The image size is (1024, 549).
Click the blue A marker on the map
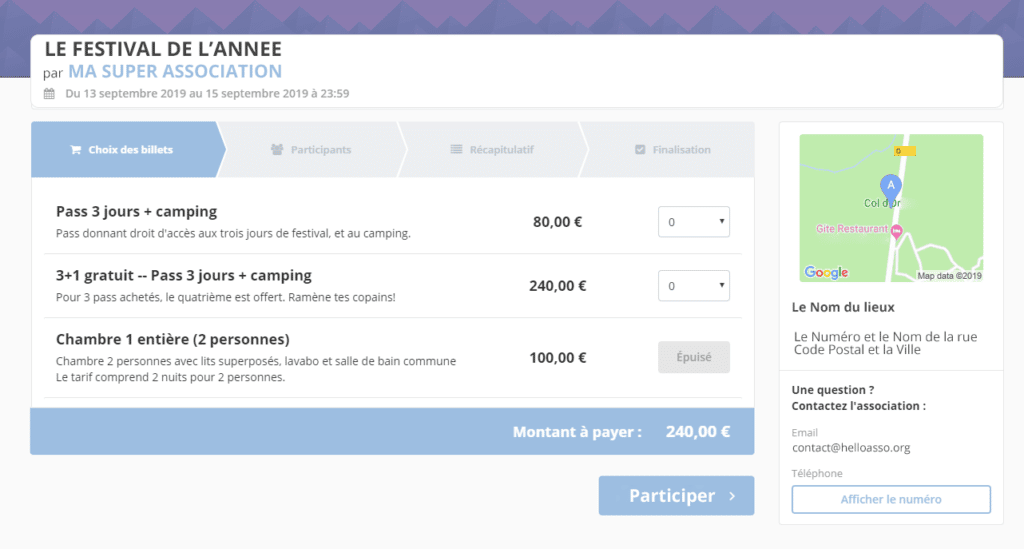coord(890,188)
